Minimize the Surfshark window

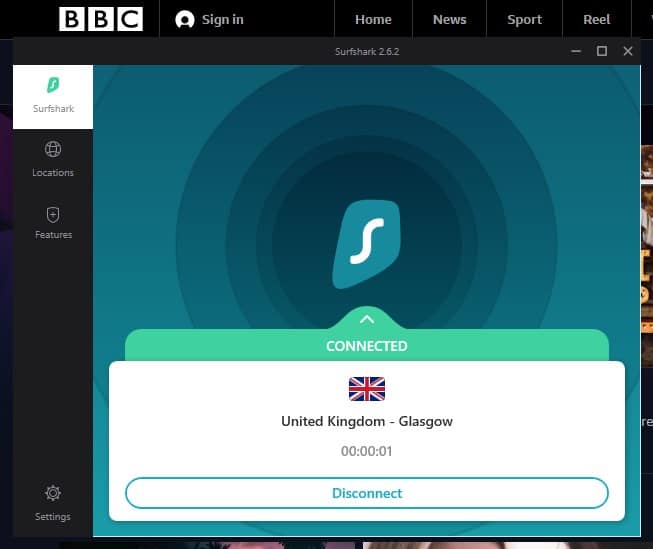point(576,51)
